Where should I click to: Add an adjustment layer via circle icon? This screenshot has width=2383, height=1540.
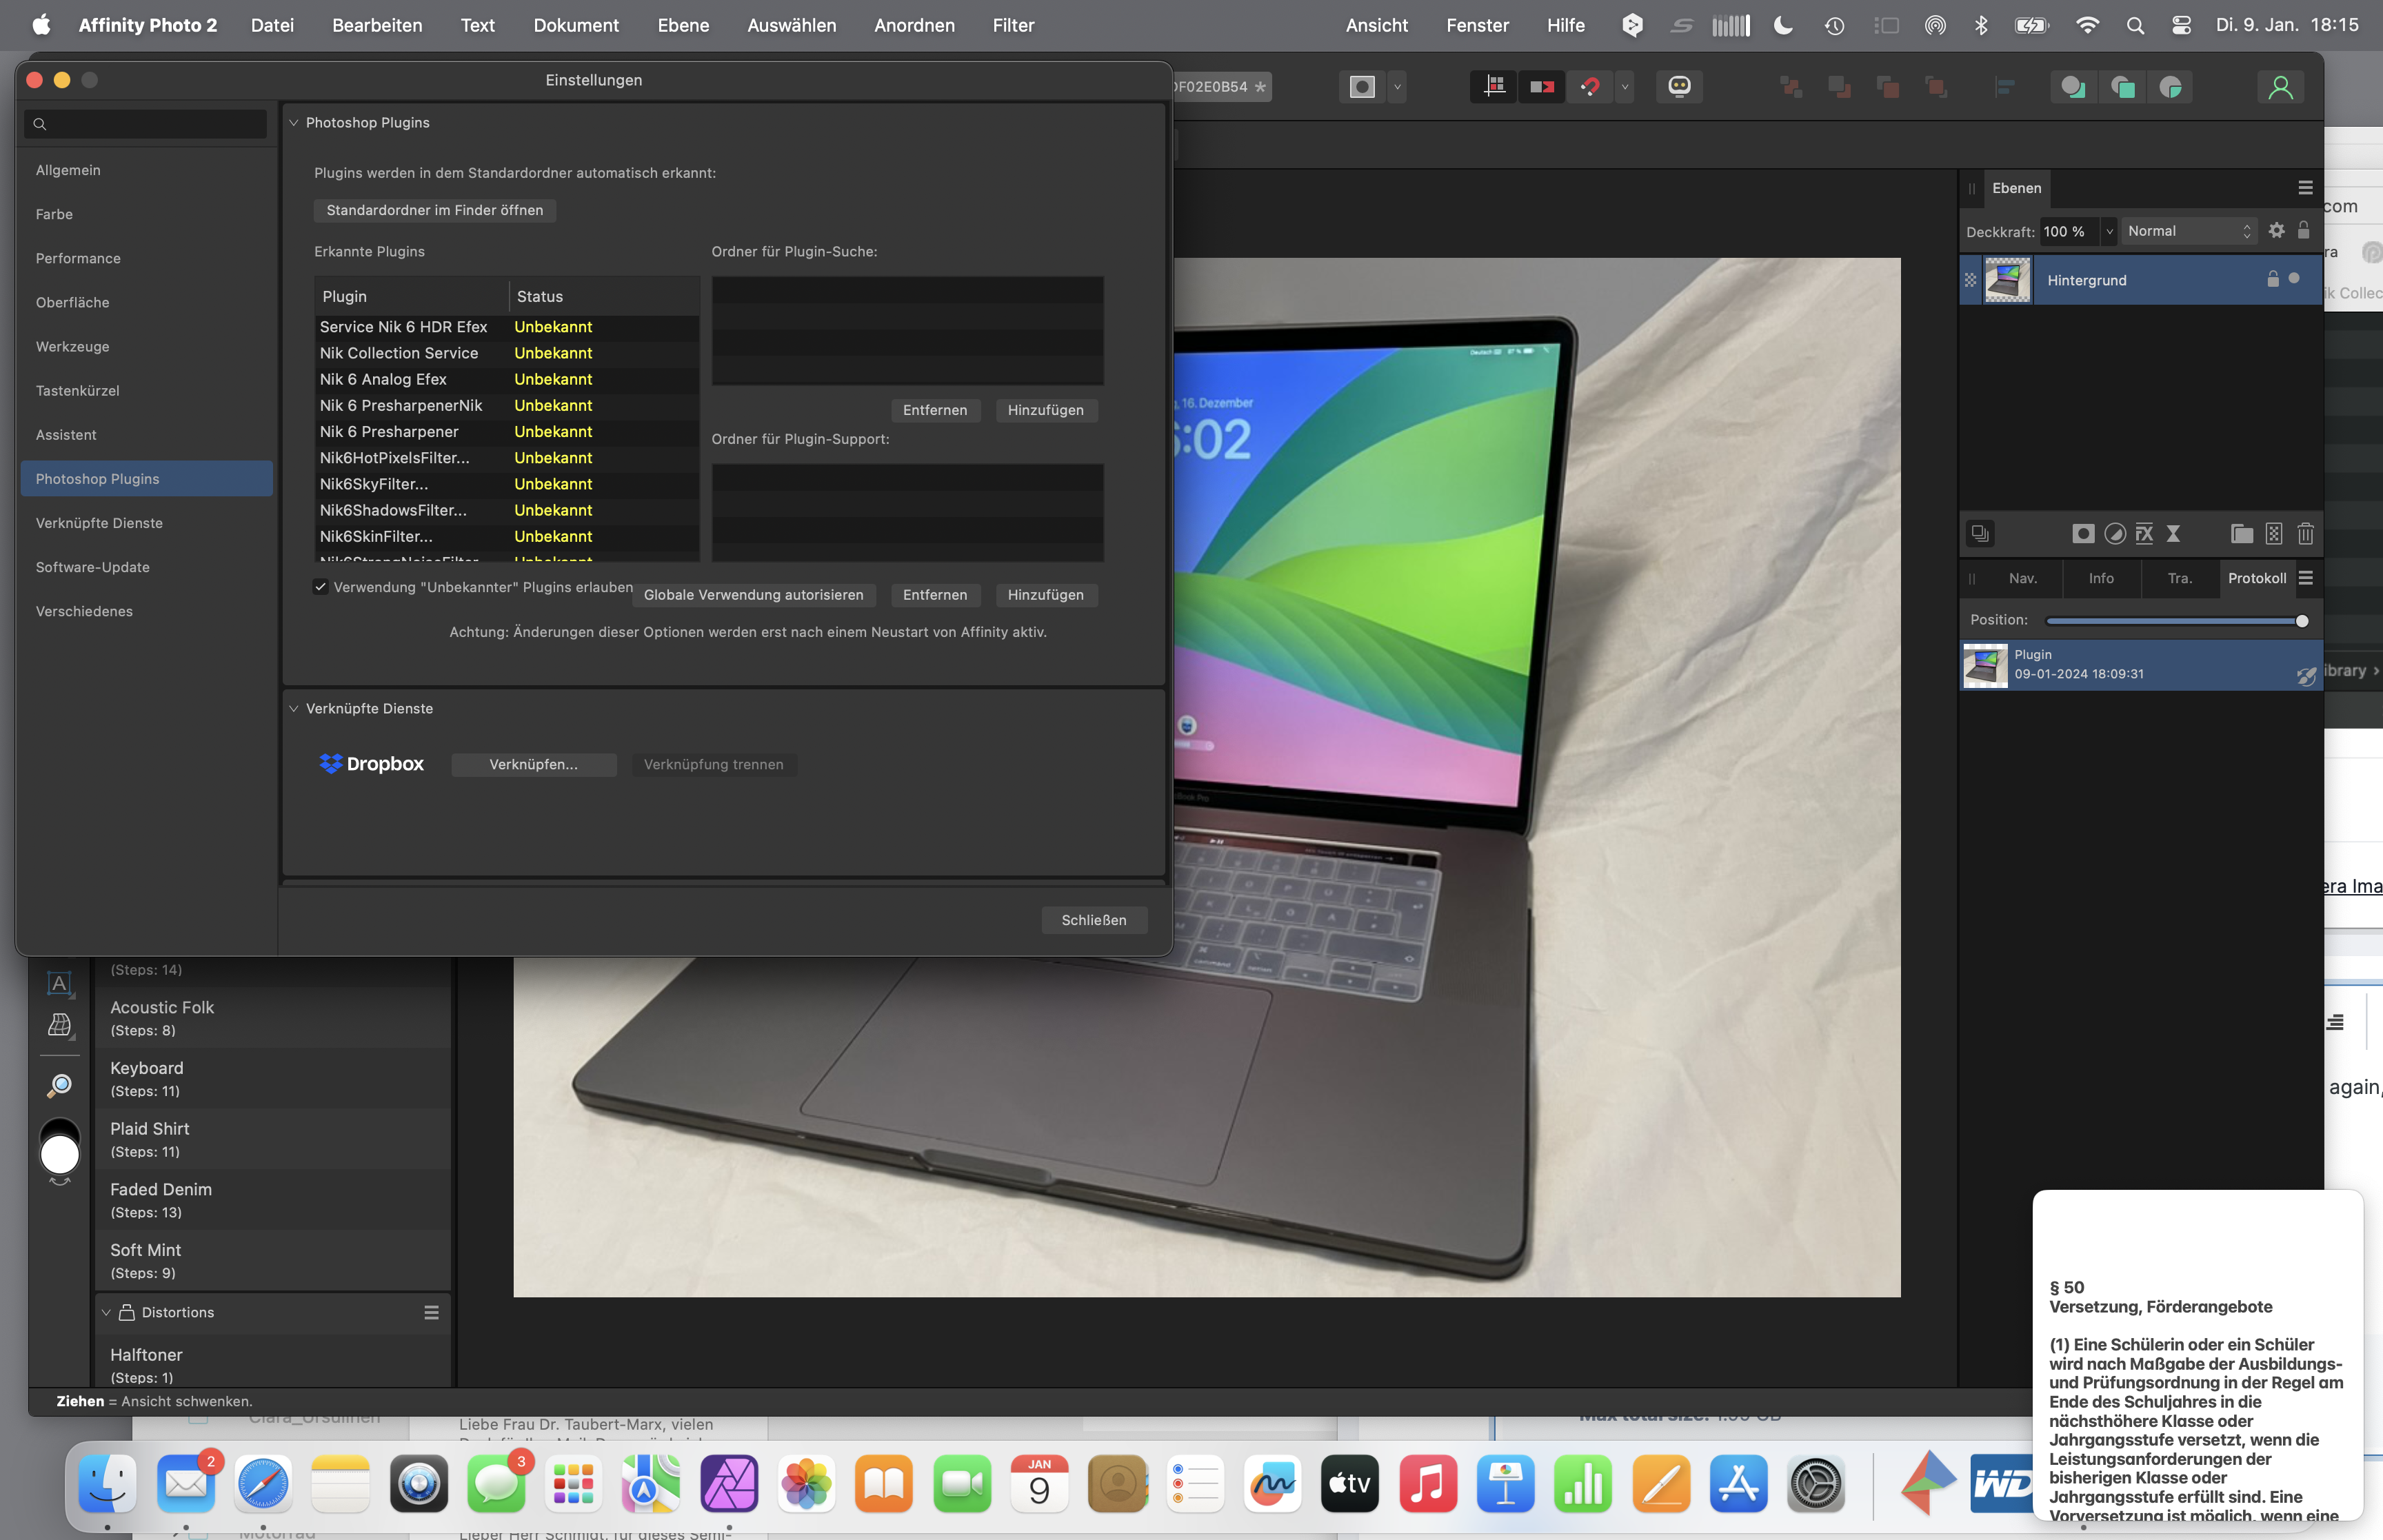click(2114, 533)
